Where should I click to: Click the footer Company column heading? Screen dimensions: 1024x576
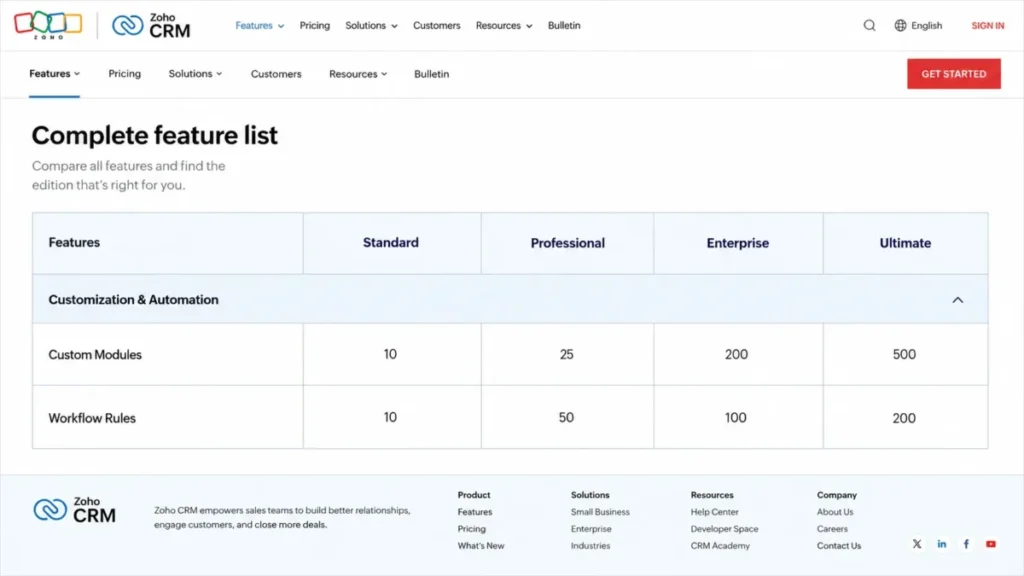pos(837,495)
